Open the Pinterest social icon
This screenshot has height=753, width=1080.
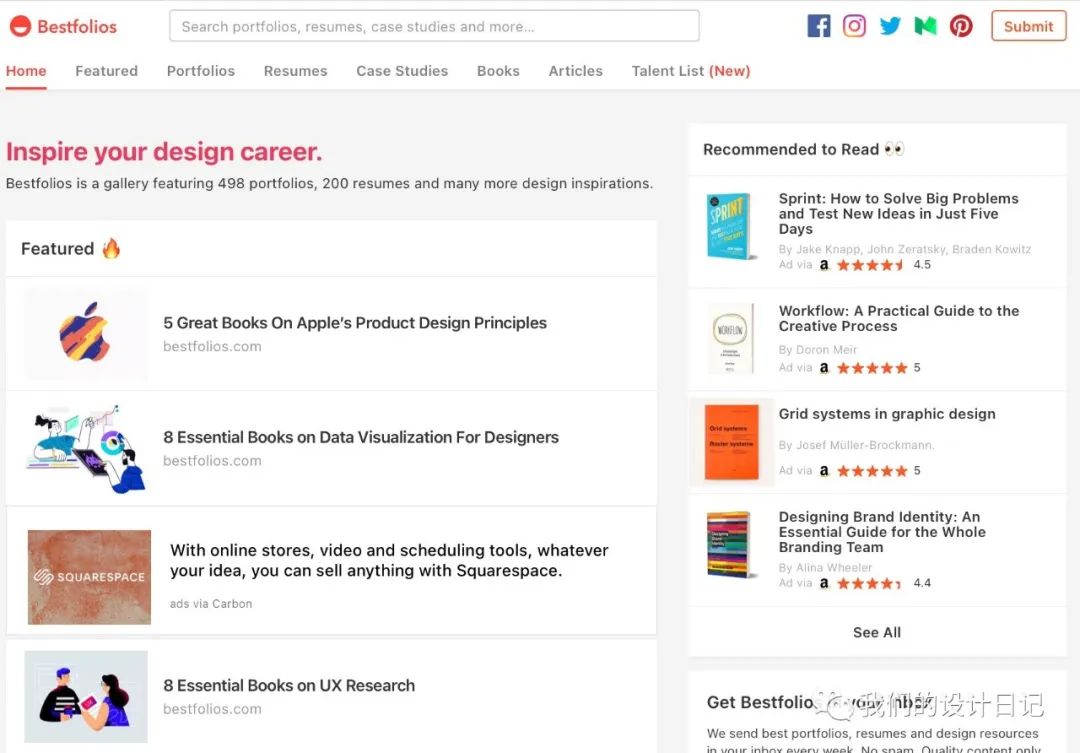961,26
